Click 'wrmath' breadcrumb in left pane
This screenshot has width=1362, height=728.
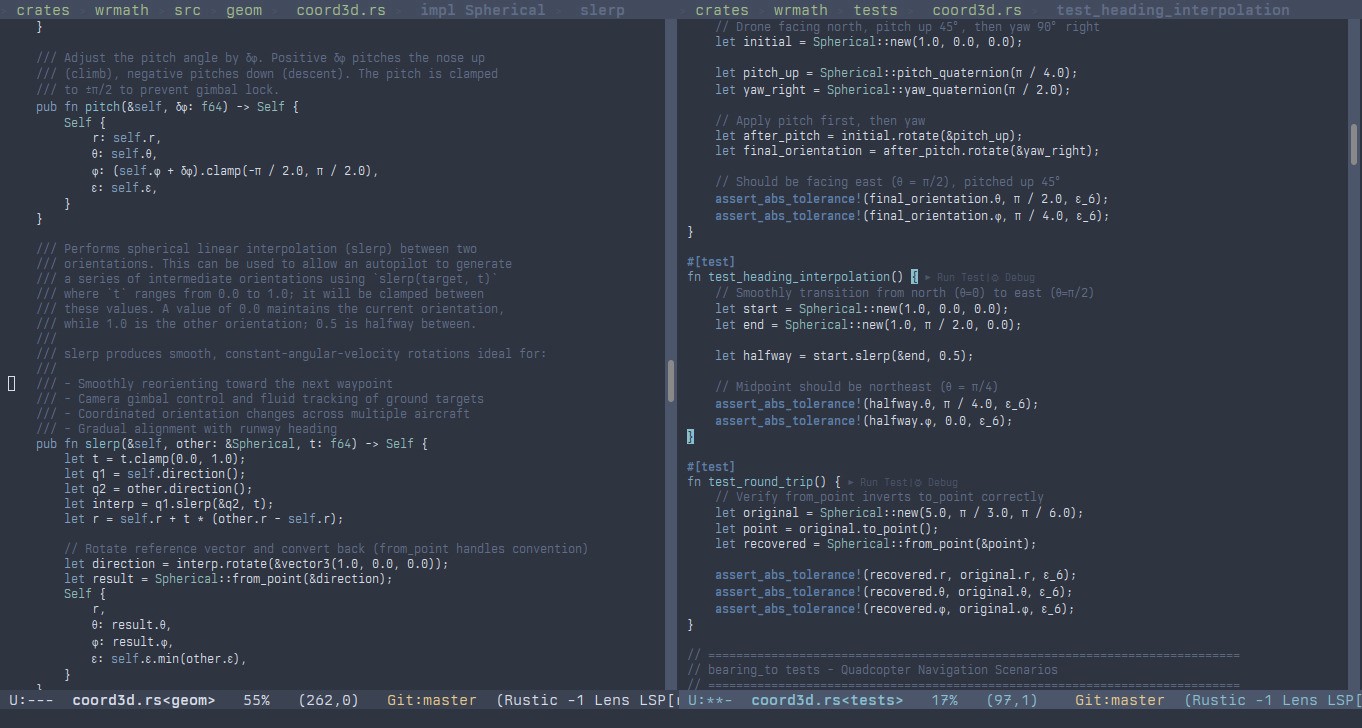pos(121,10)
